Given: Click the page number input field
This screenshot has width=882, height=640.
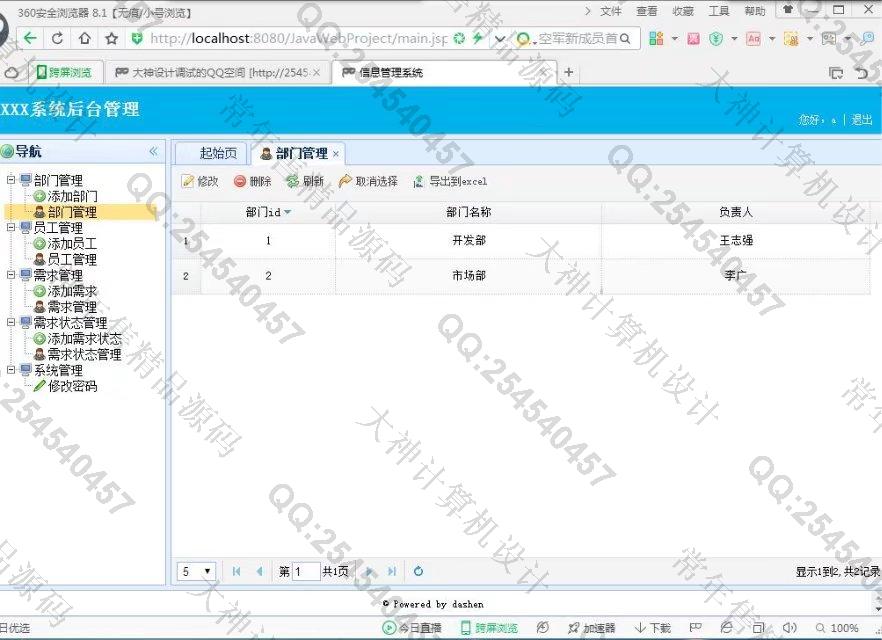Looking at the screenshot, I should click(306, 571).
